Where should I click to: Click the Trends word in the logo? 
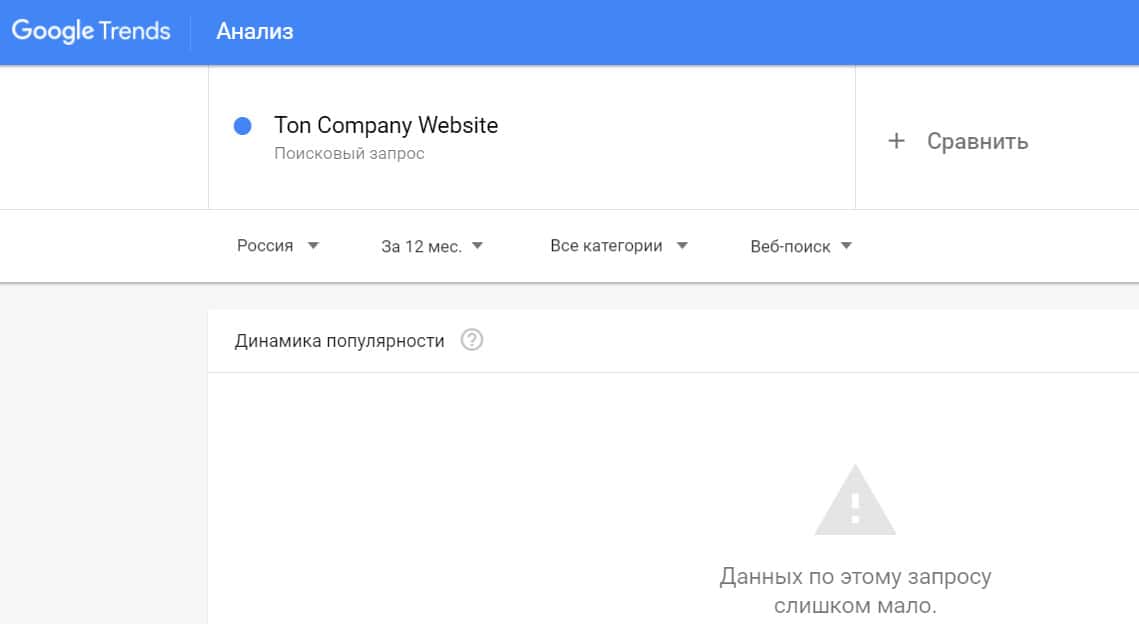tap(135, 31)
